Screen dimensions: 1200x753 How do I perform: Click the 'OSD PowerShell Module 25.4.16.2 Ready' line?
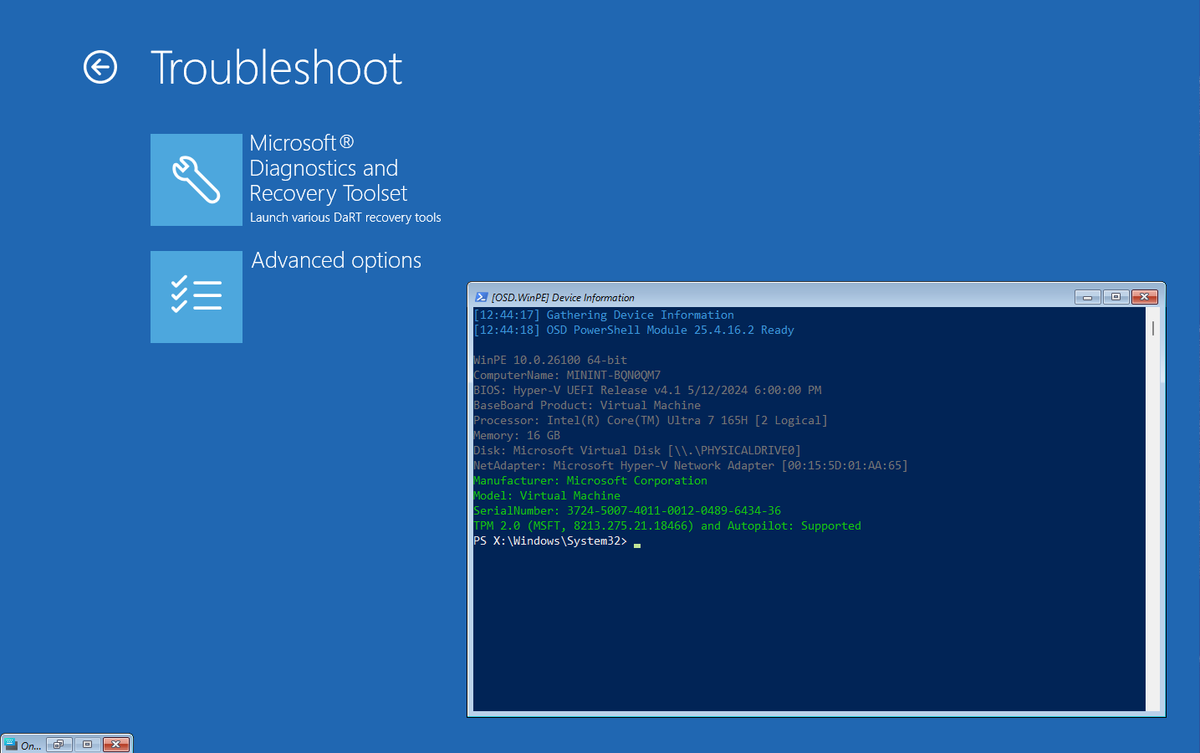[x=634, y=330]
